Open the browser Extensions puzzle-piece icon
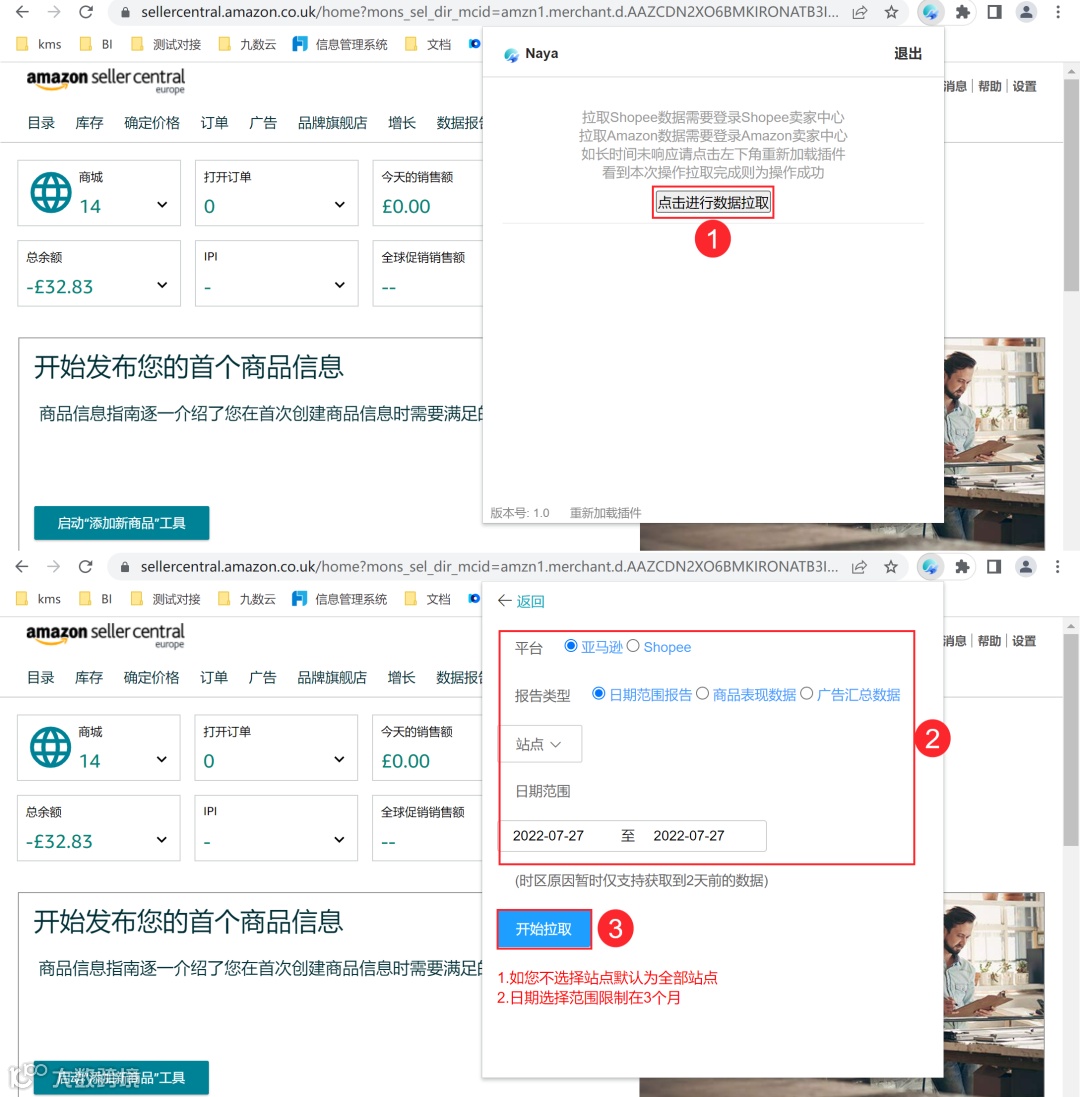 click(x=962, y=12)
